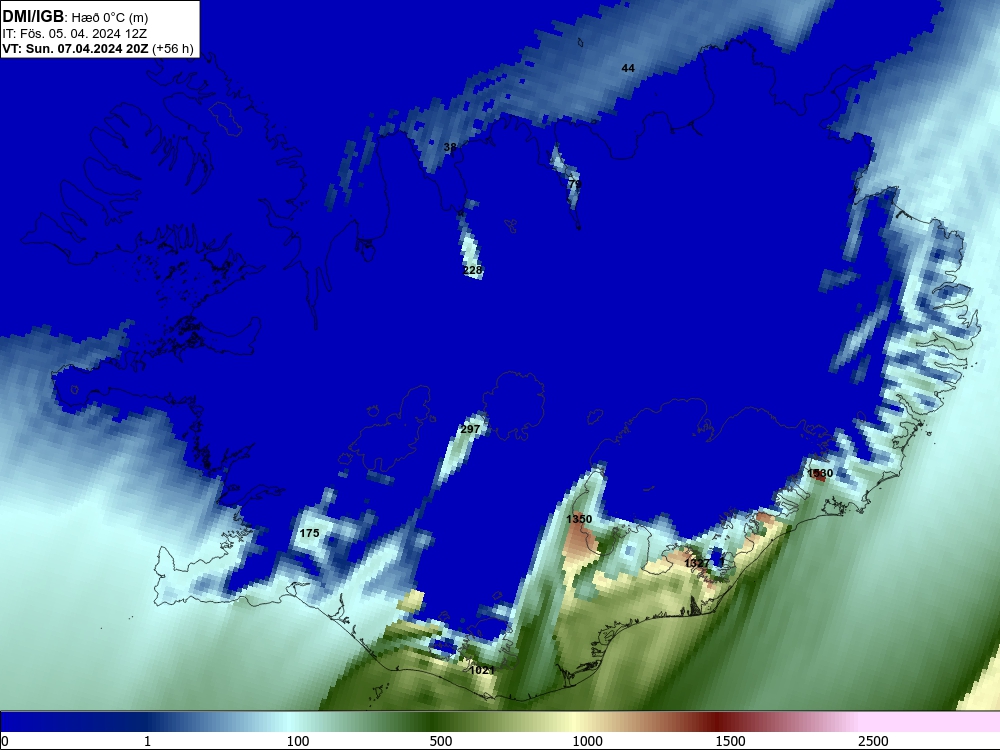
Task: Click the 2500 label on the color scale
Action: (873, 741)
